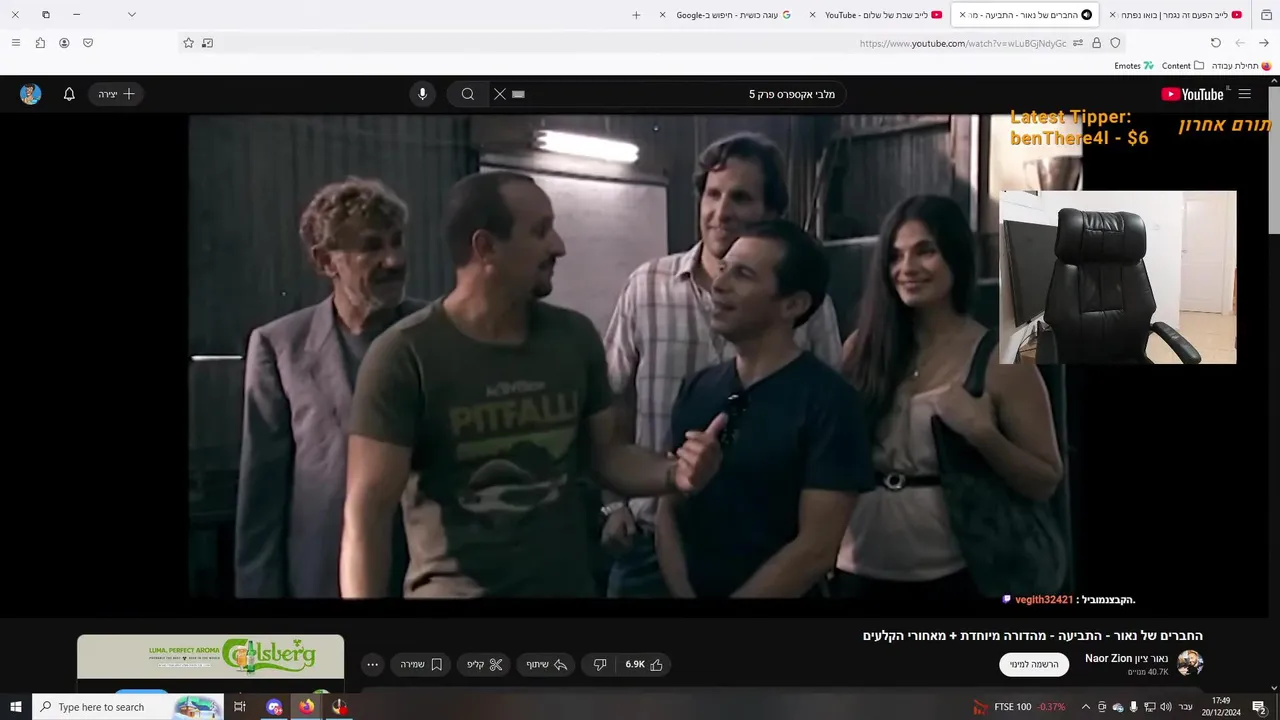Screen dimensions: 1280x720
Task: Open the Windows Start menu
Action: [x=15, y=707]
